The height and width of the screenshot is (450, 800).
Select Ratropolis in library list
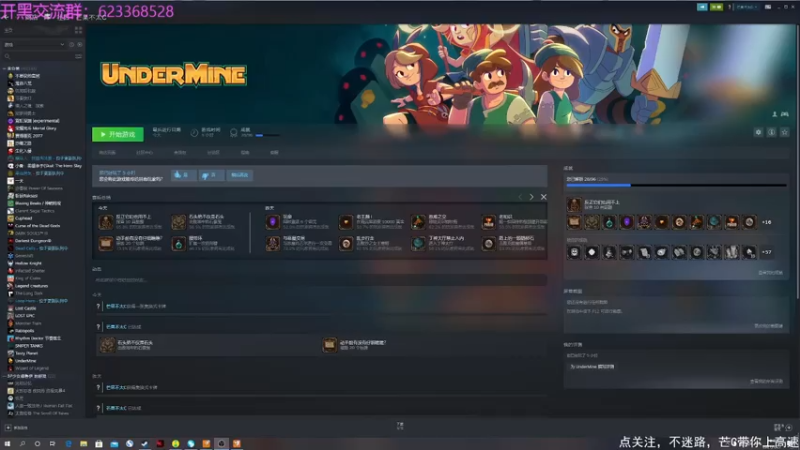24,331
